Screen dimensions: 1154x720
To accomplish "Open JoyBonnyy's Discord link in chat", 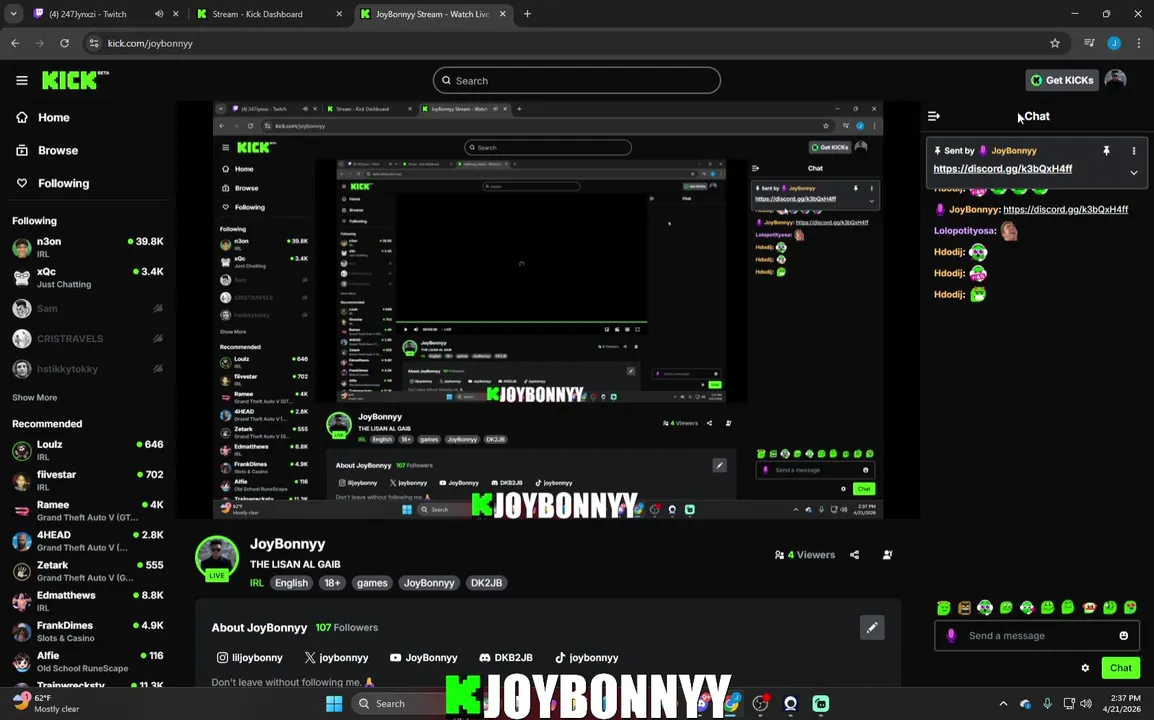I will 1065,209.
